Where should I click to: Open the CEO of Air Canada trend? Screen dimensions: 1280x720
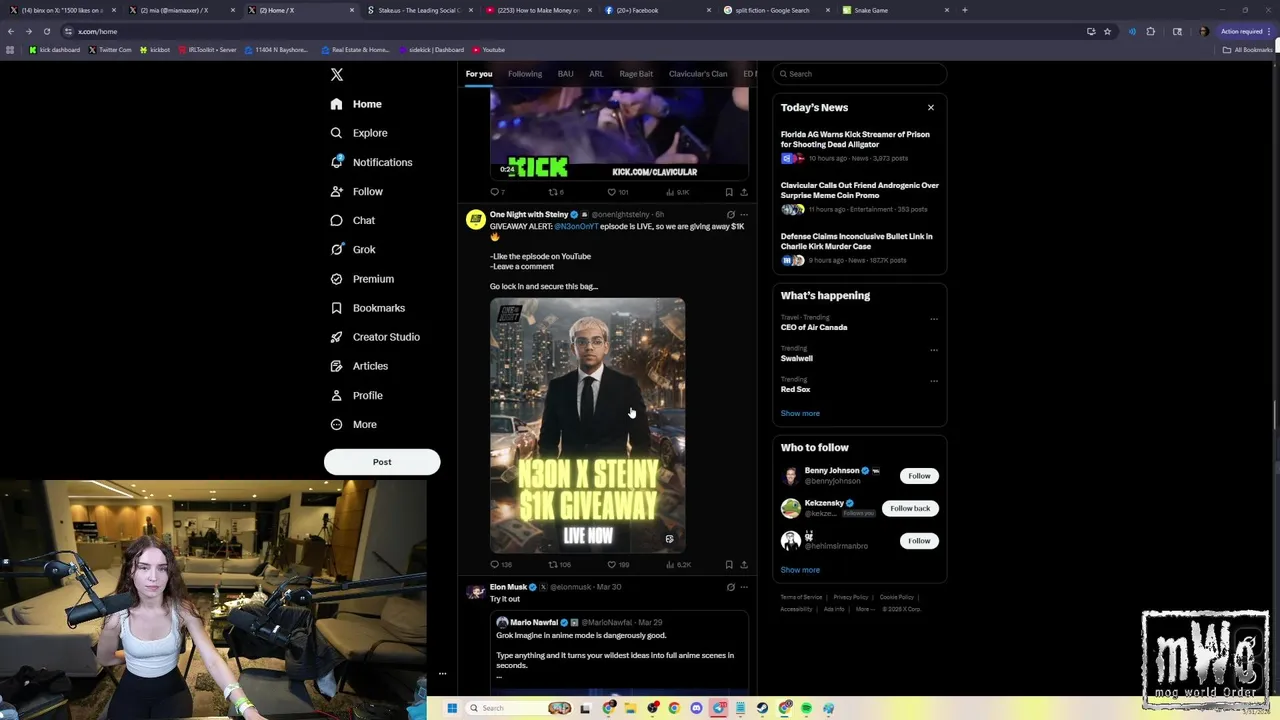tap(814, 327)
